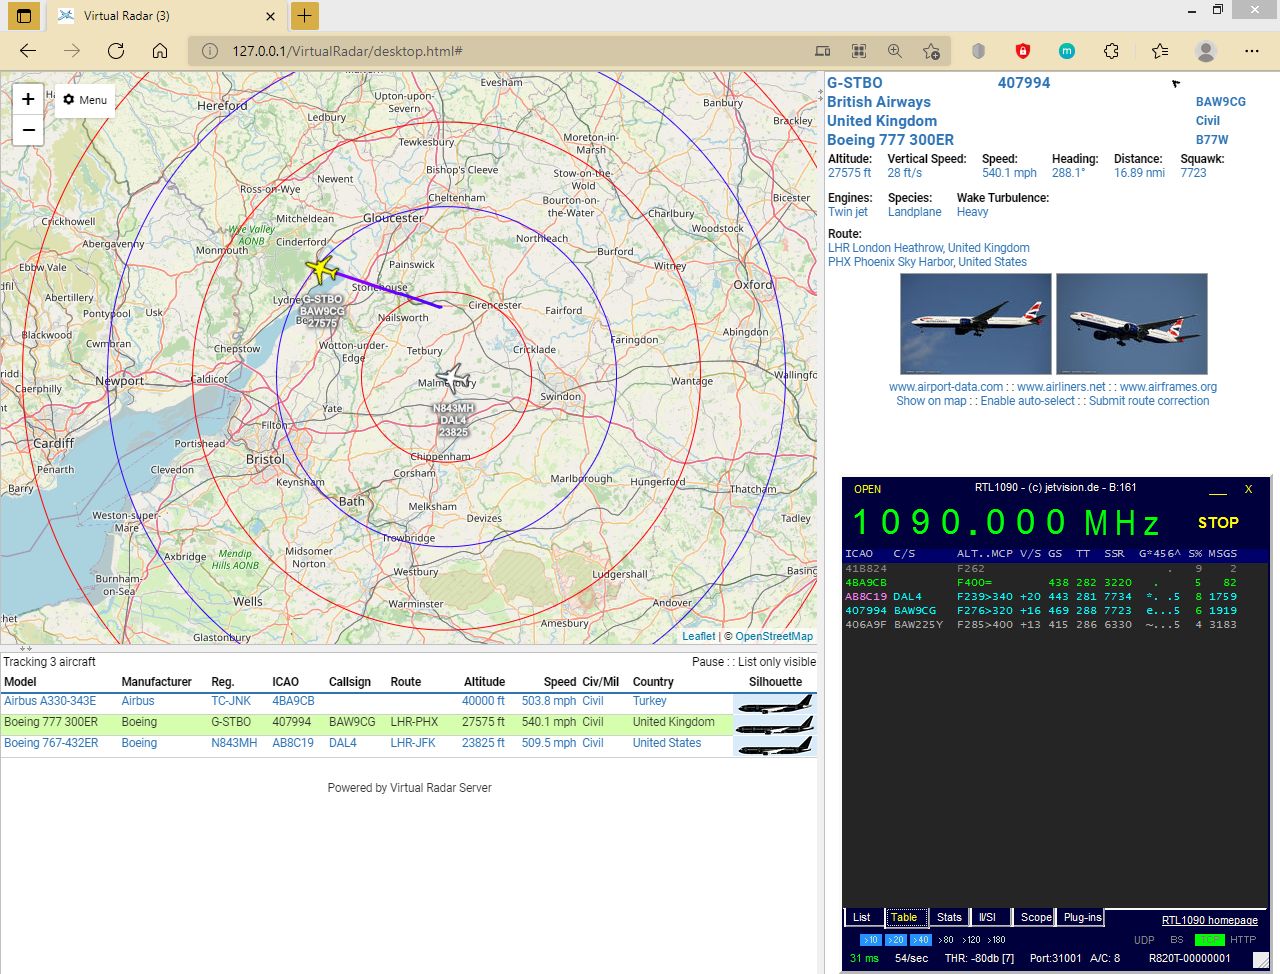The image size is (1280, 974).
Task: Toggle the >20 range ring in RTL1090
Action: (895, 940)
